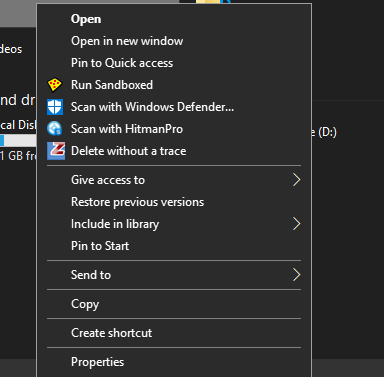Choose Pin to Start

tap(174, 246)
